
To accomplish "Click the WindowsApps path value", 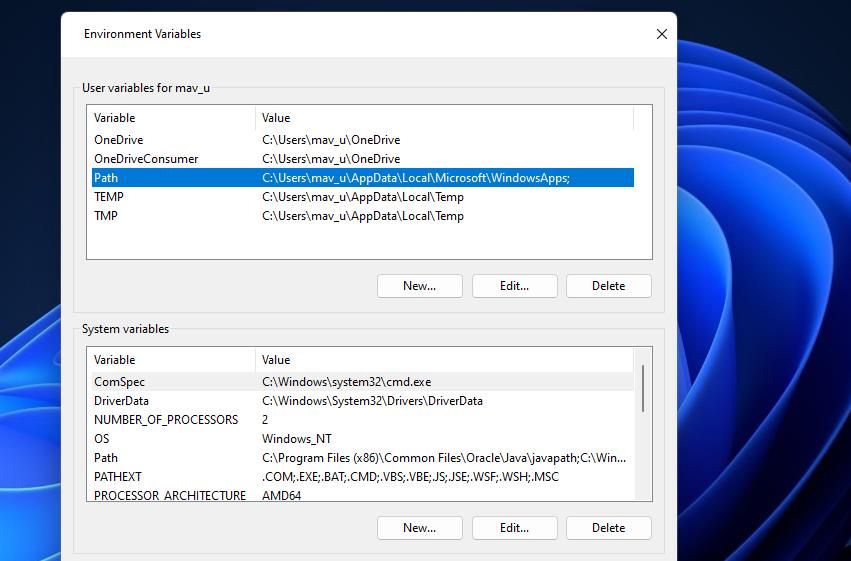I will 416,178.
